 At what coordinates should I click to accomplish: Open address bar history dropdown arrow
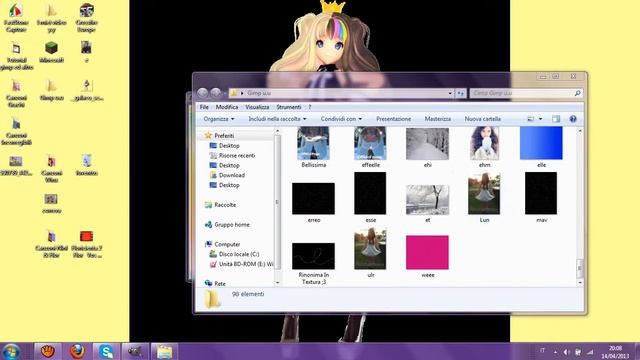point(450,93)
